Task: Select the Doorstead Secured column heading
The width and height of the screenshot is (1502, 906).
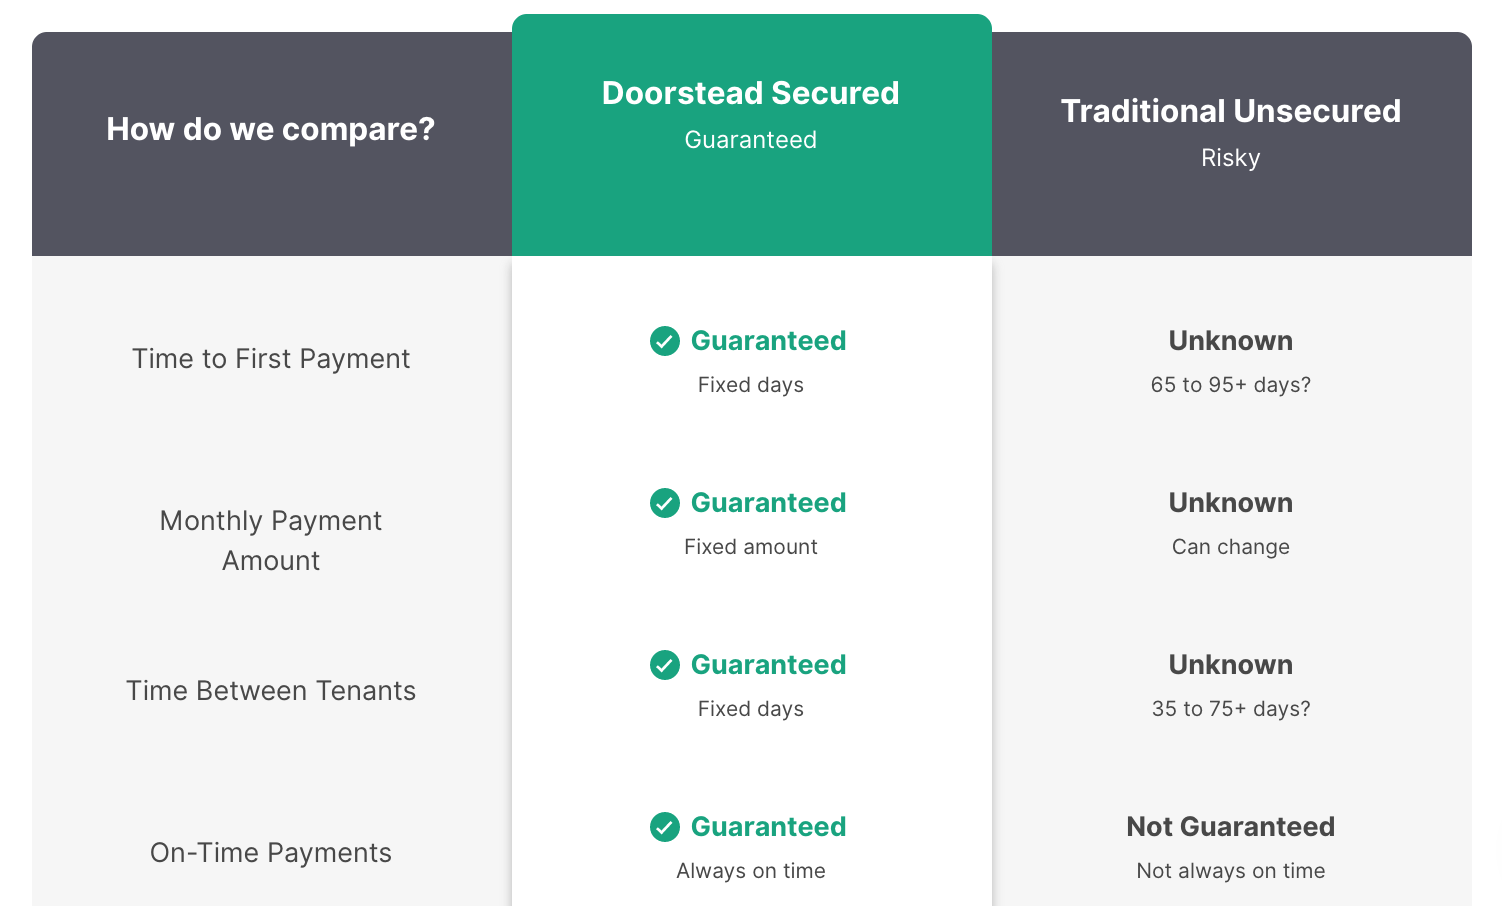Action: pos(750,93)
